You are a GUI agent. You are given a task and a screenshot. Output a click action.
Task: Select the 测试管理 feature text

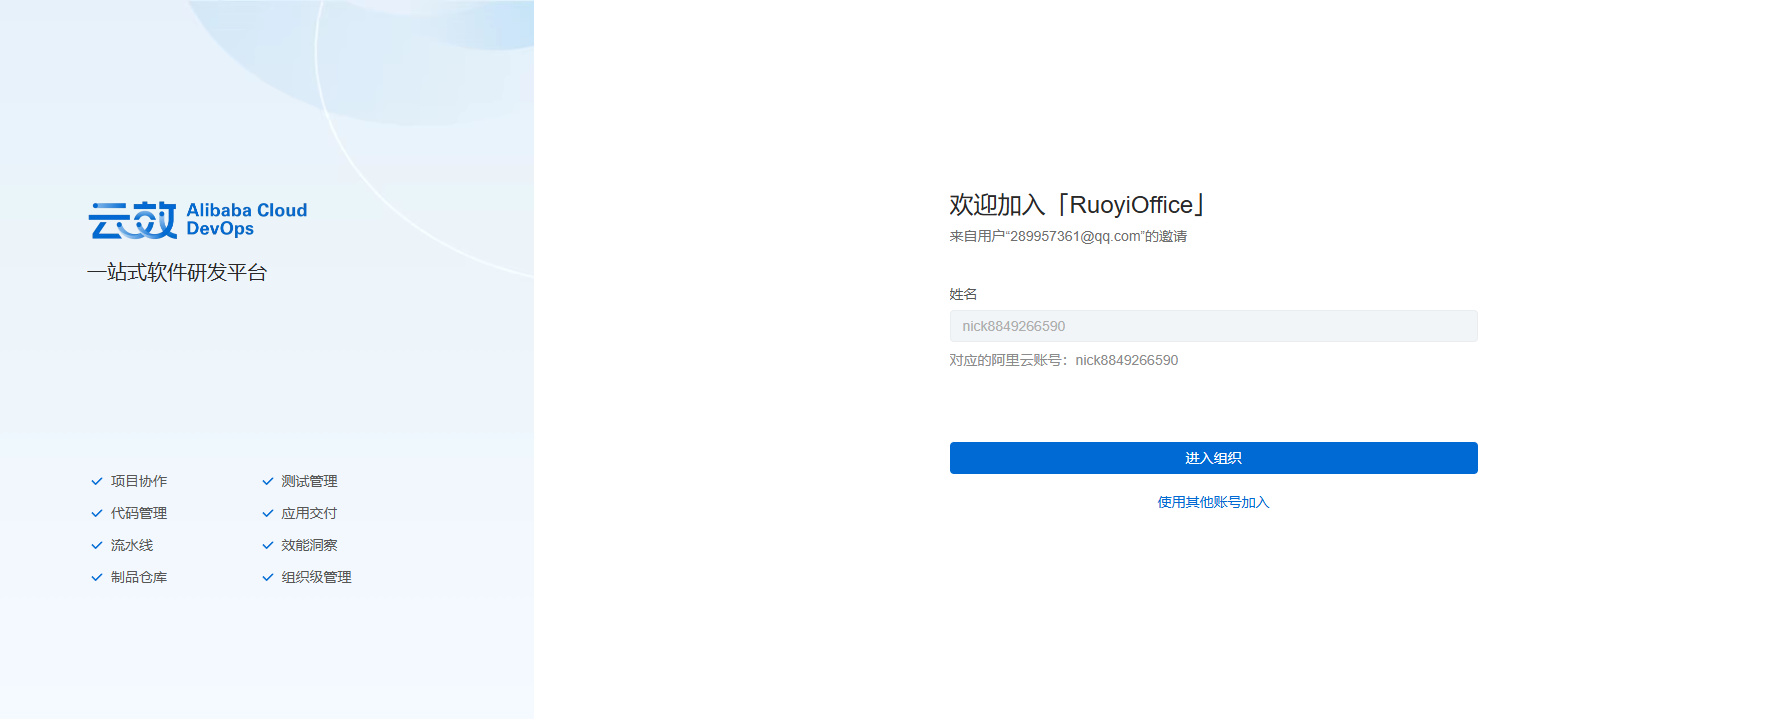pyautogui.click(x=309, y=481)
